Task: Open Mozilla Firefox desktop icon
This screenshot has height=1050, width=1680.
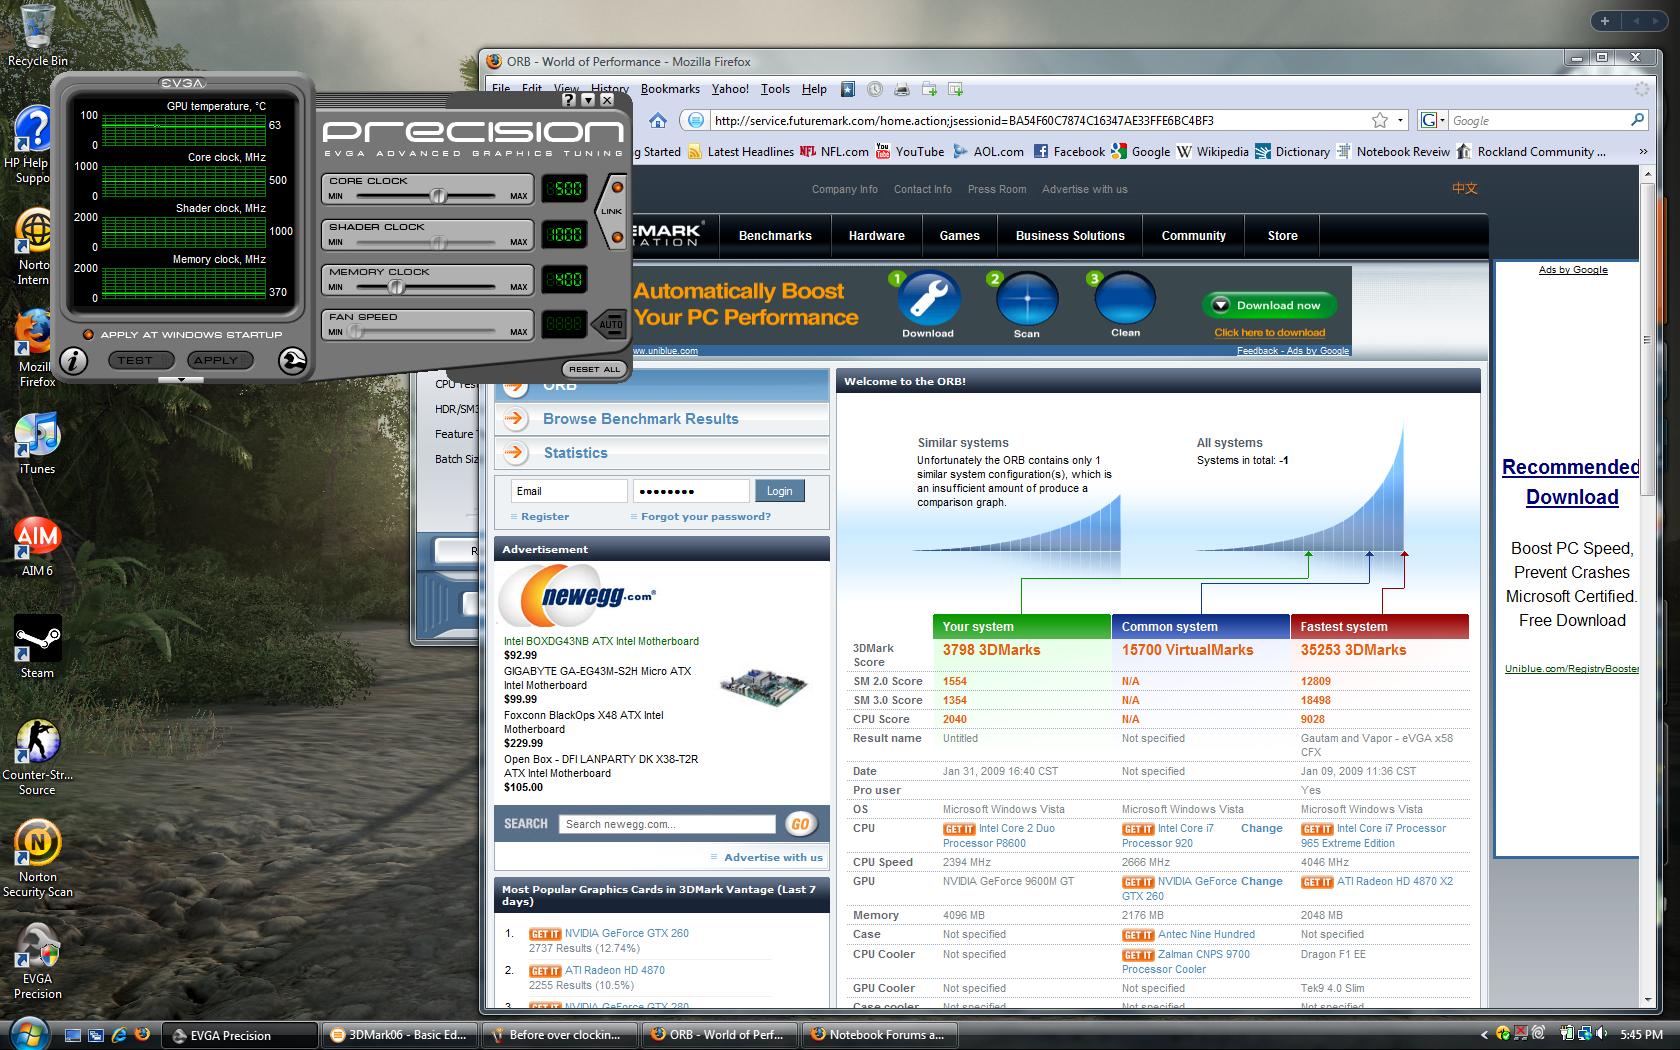Action: coord(37,349)
